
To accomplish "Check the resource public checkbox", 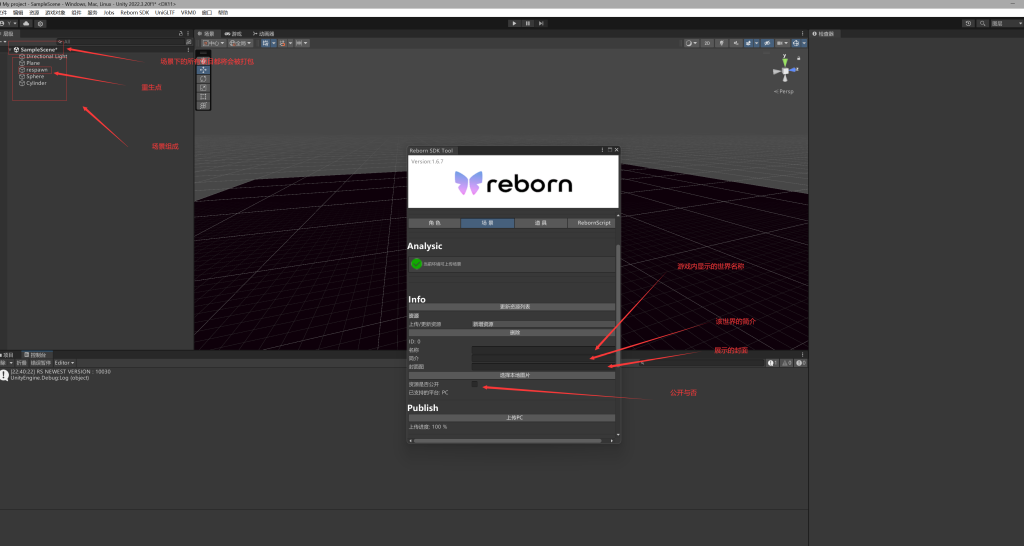I will pyautogui.click(x=475, y=384).
